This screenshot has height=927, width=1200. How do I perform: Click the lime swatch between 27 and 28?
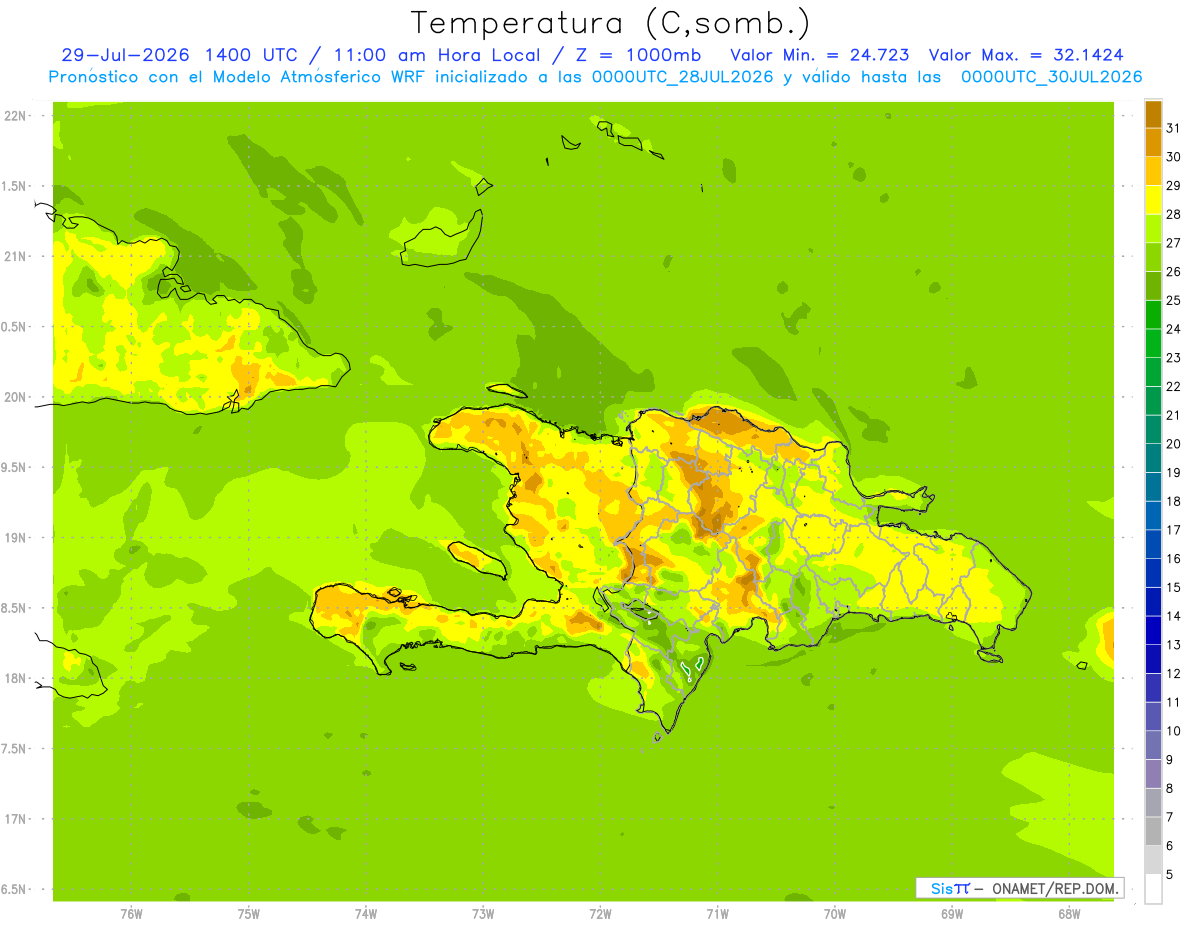point(1153,228)
